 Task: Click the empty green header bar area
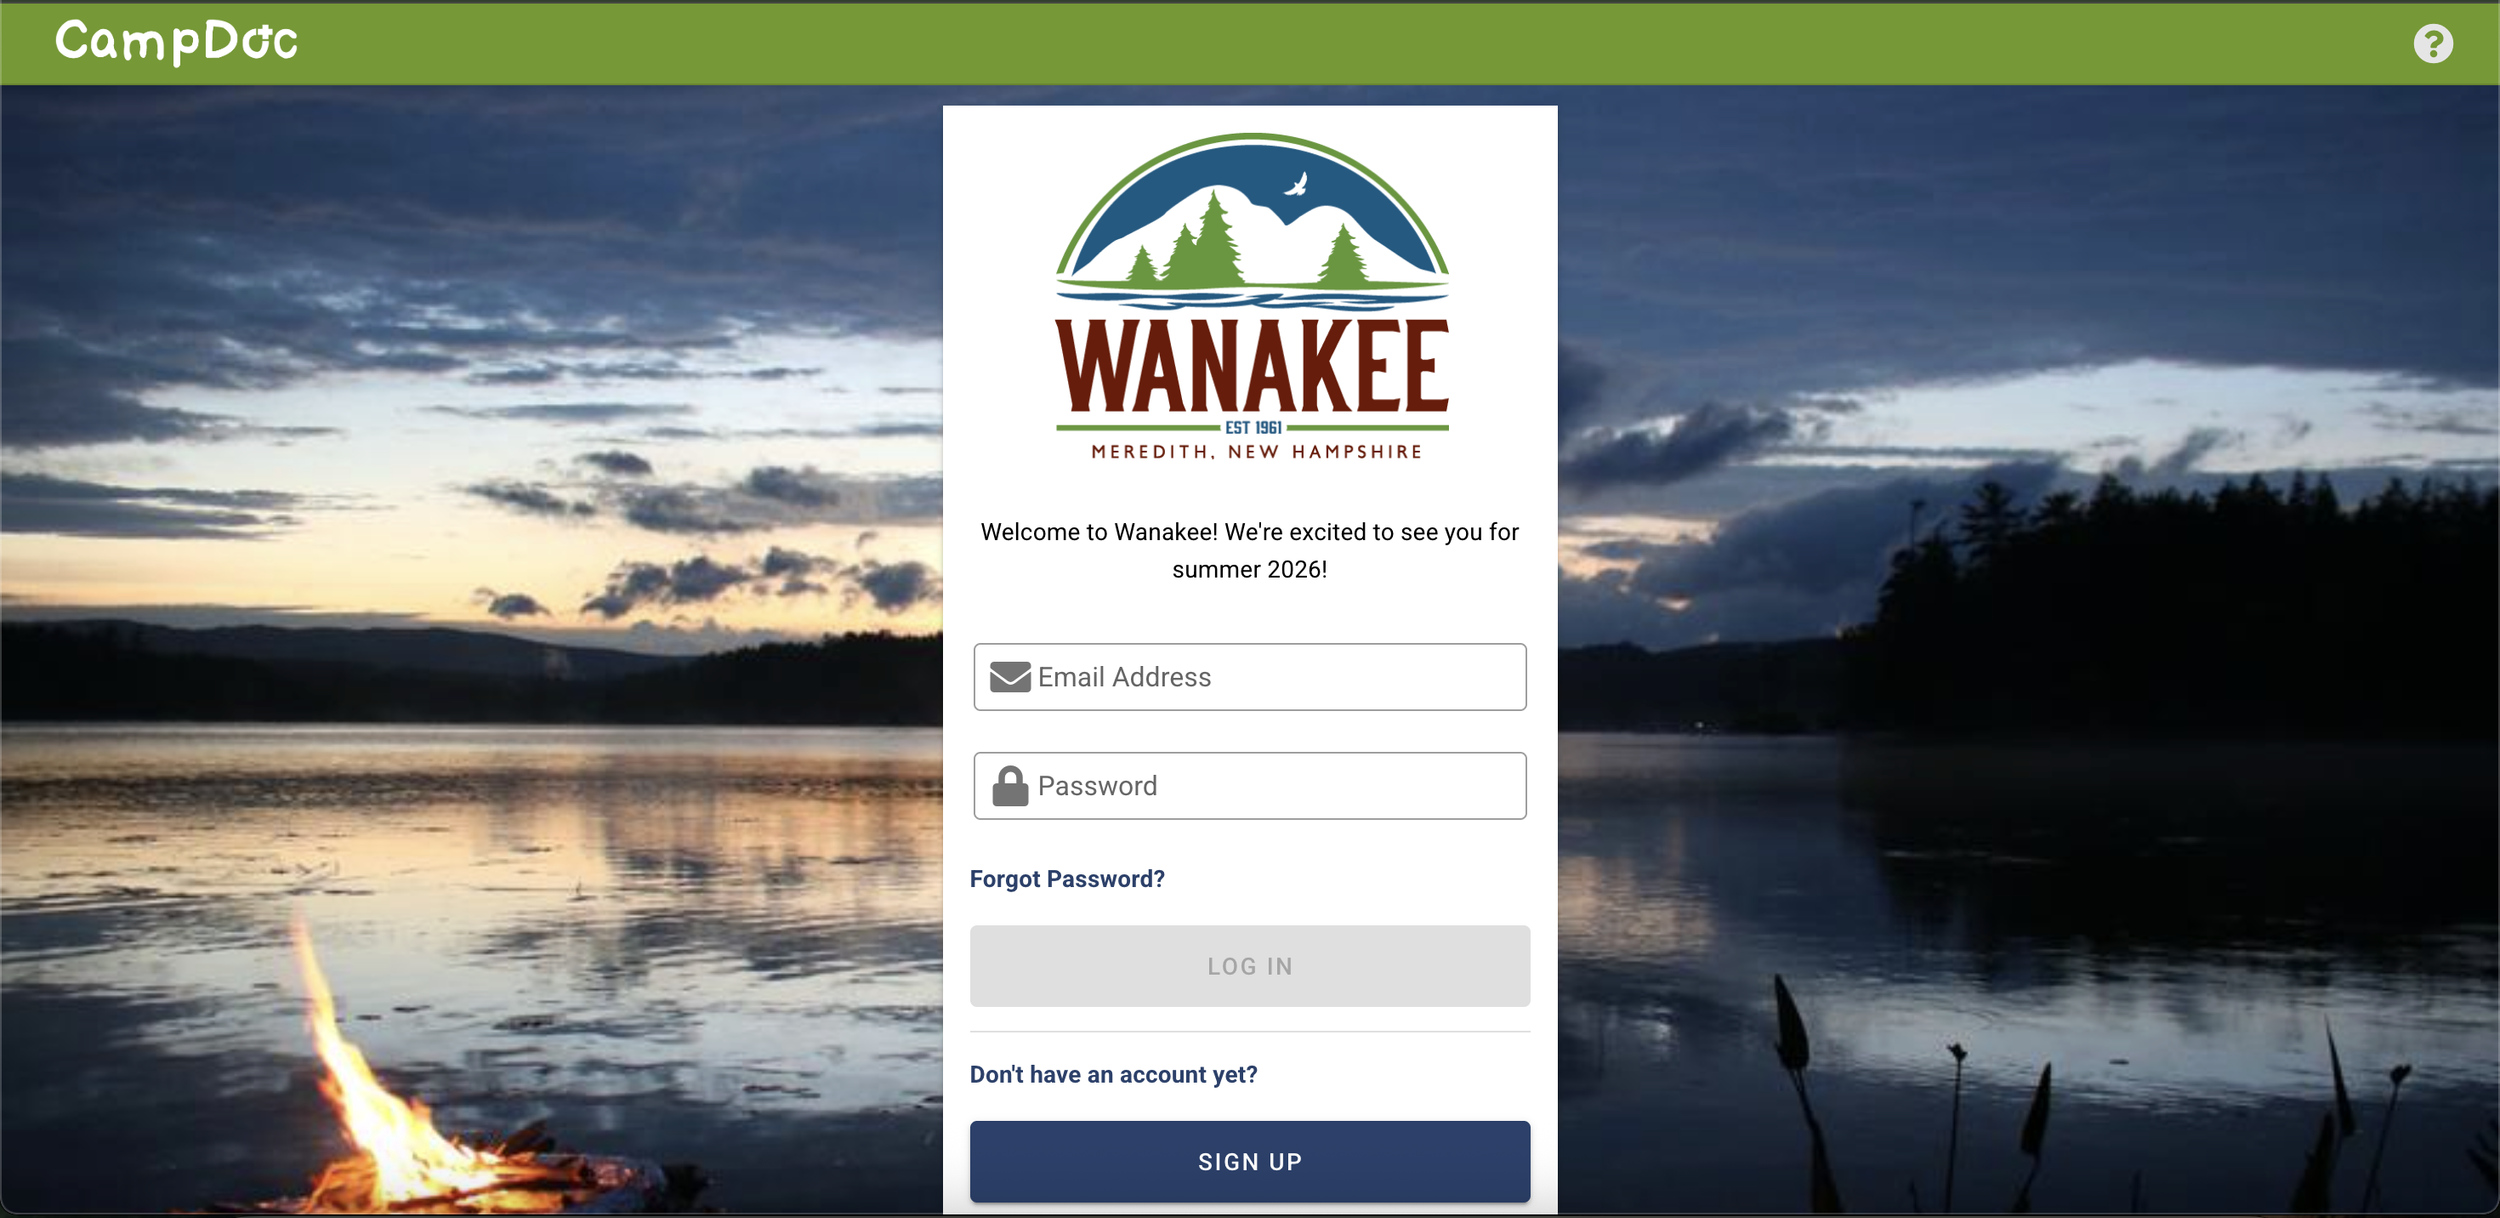pos(1300,43)
